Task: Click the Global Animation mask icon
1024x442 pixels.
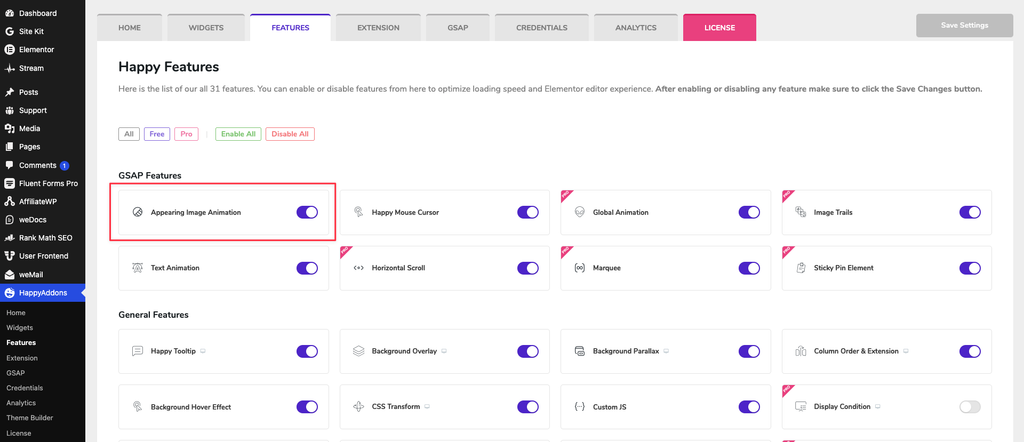Action: point(579,212)
